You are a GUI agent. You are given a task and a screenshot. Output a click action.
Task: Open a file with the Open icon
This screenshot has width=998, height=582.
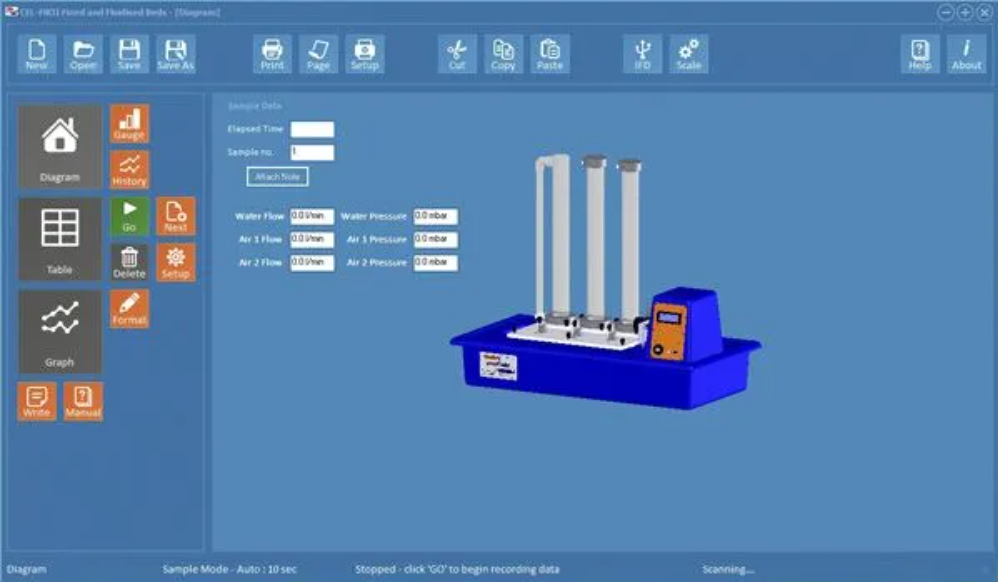[83, 54]
